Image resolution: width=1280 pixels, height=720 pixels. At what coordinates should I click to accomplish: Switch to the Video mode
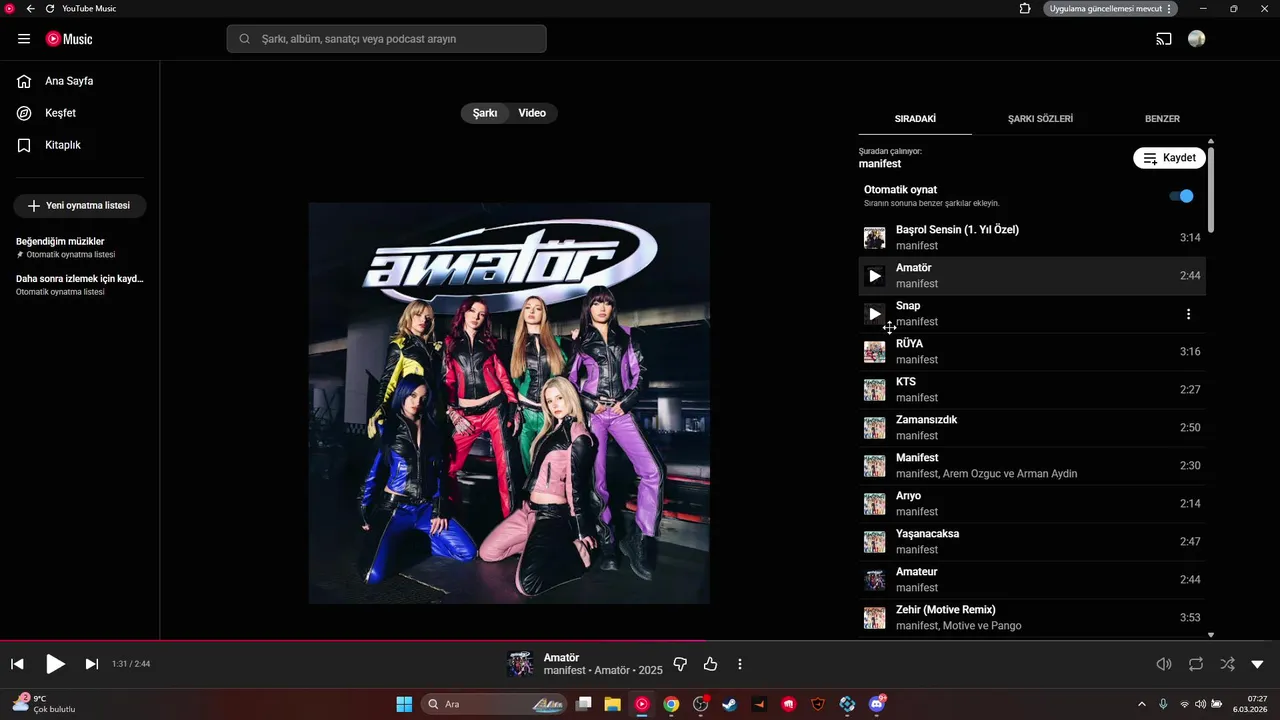tap(532, 113)
